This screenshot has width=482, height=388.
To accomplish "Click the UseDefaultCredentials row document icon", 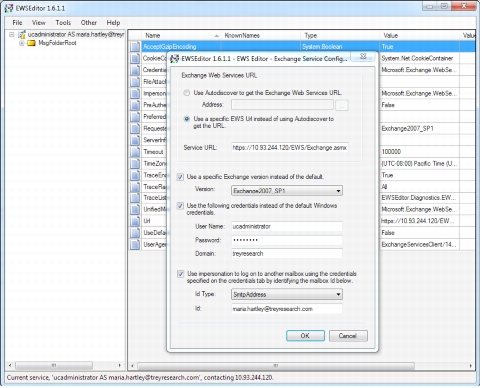I will coord(135,233).
